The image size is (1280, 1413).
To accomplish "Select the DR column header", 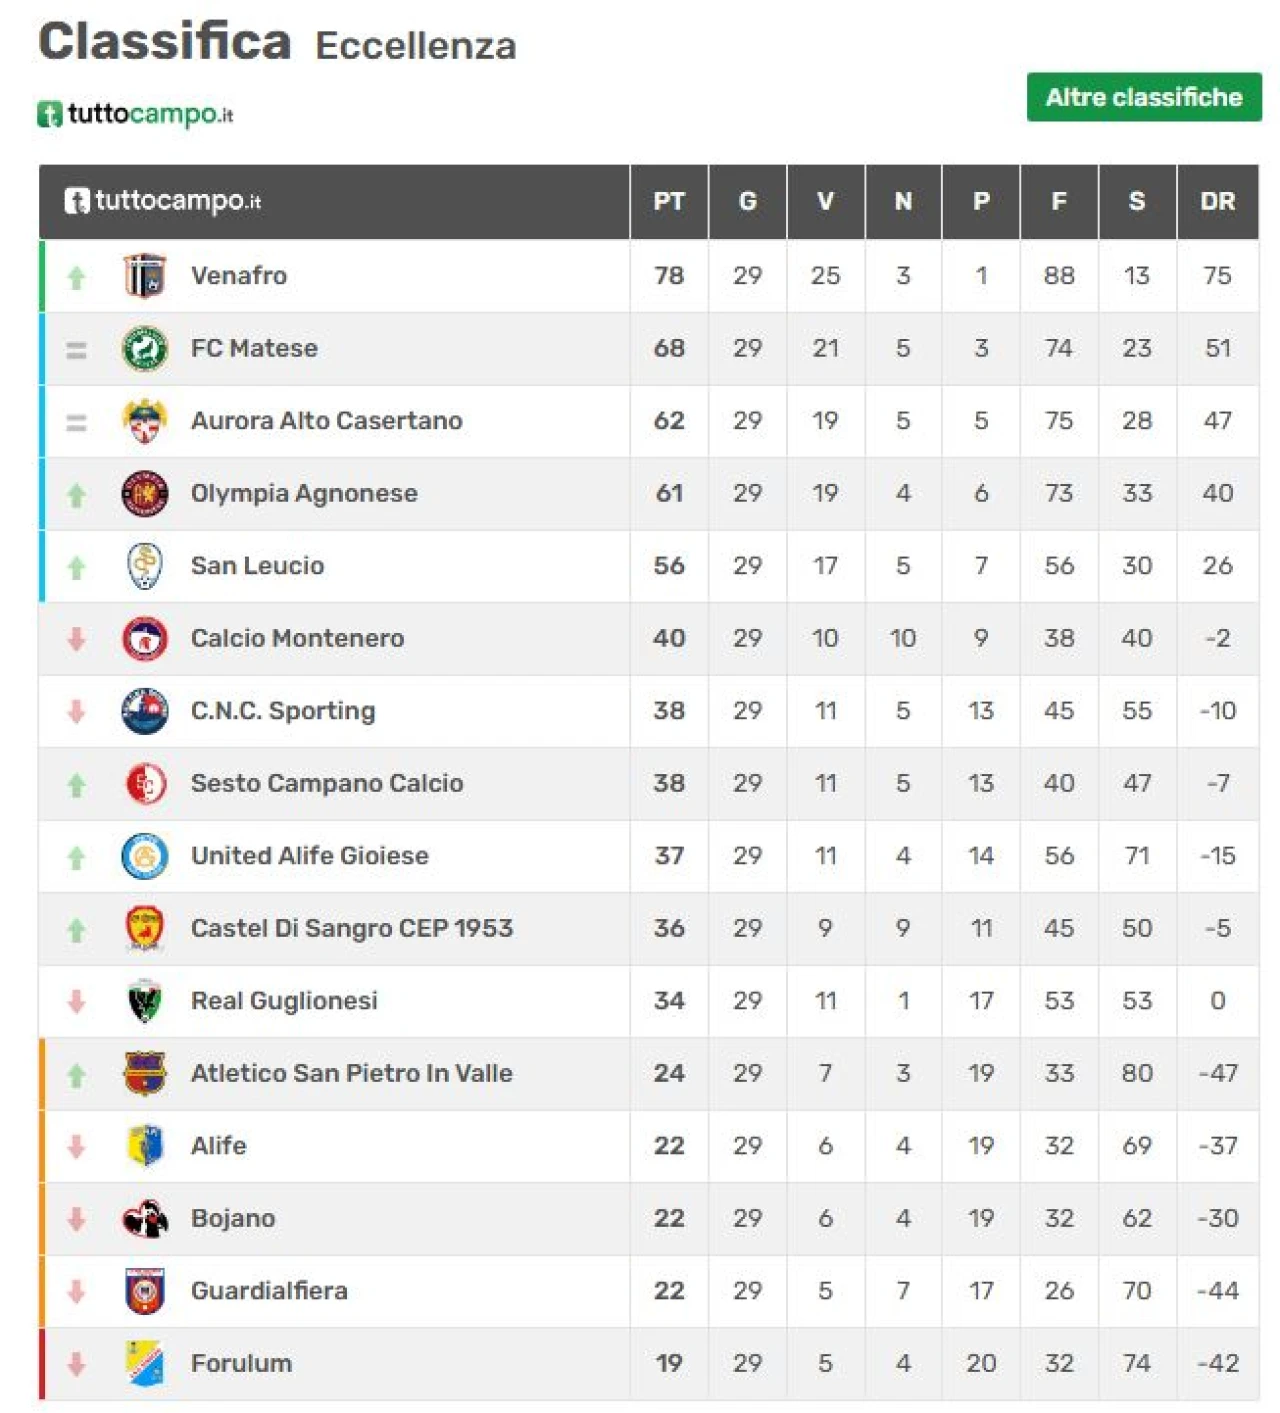I will click(1217, 202).
